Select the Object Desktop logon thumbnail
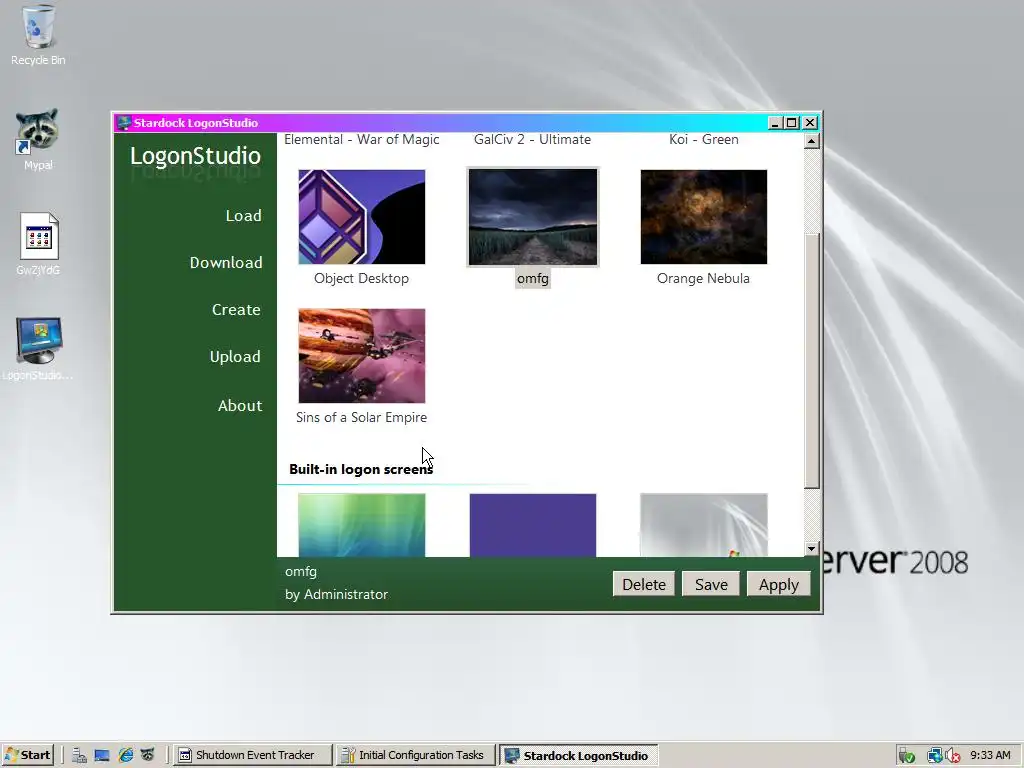1024x768 pixels. pos(362,217)
